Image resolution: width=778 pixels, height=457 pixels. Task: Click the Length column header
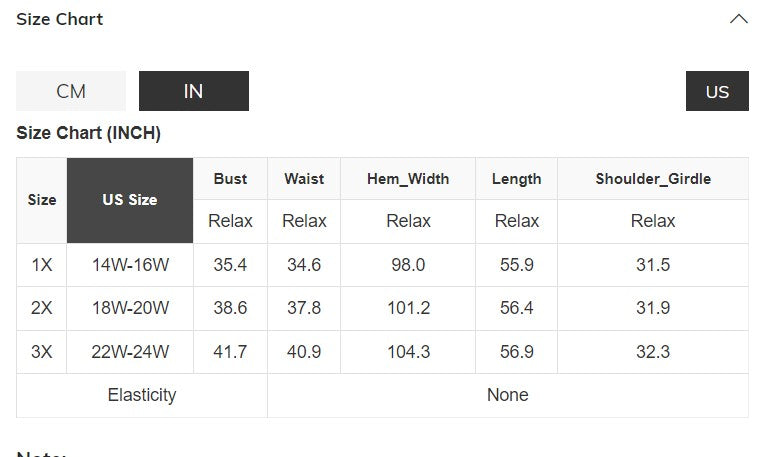tap(517, 179)
